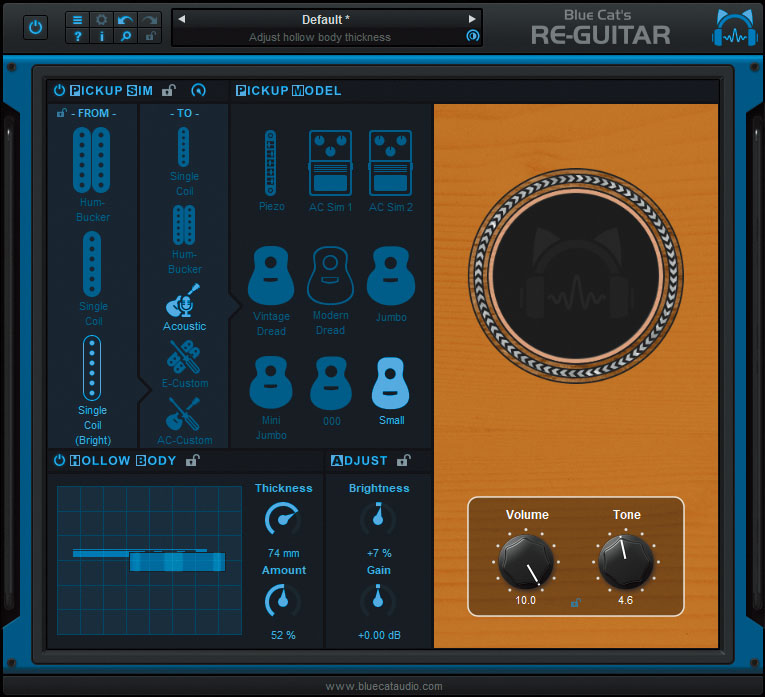Select TO AC-Custom option

[x=184, y=421]
